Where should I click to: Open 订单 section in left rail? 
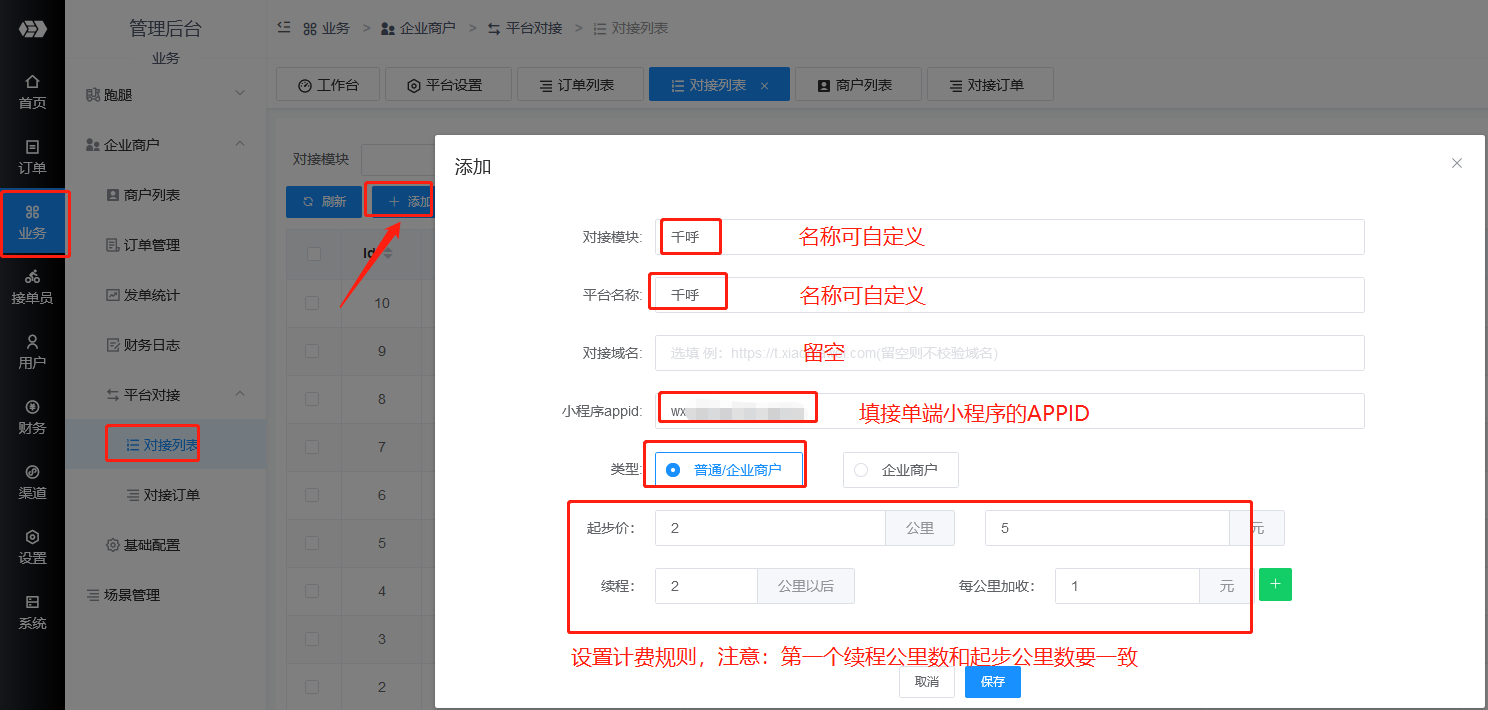(32, 157)
